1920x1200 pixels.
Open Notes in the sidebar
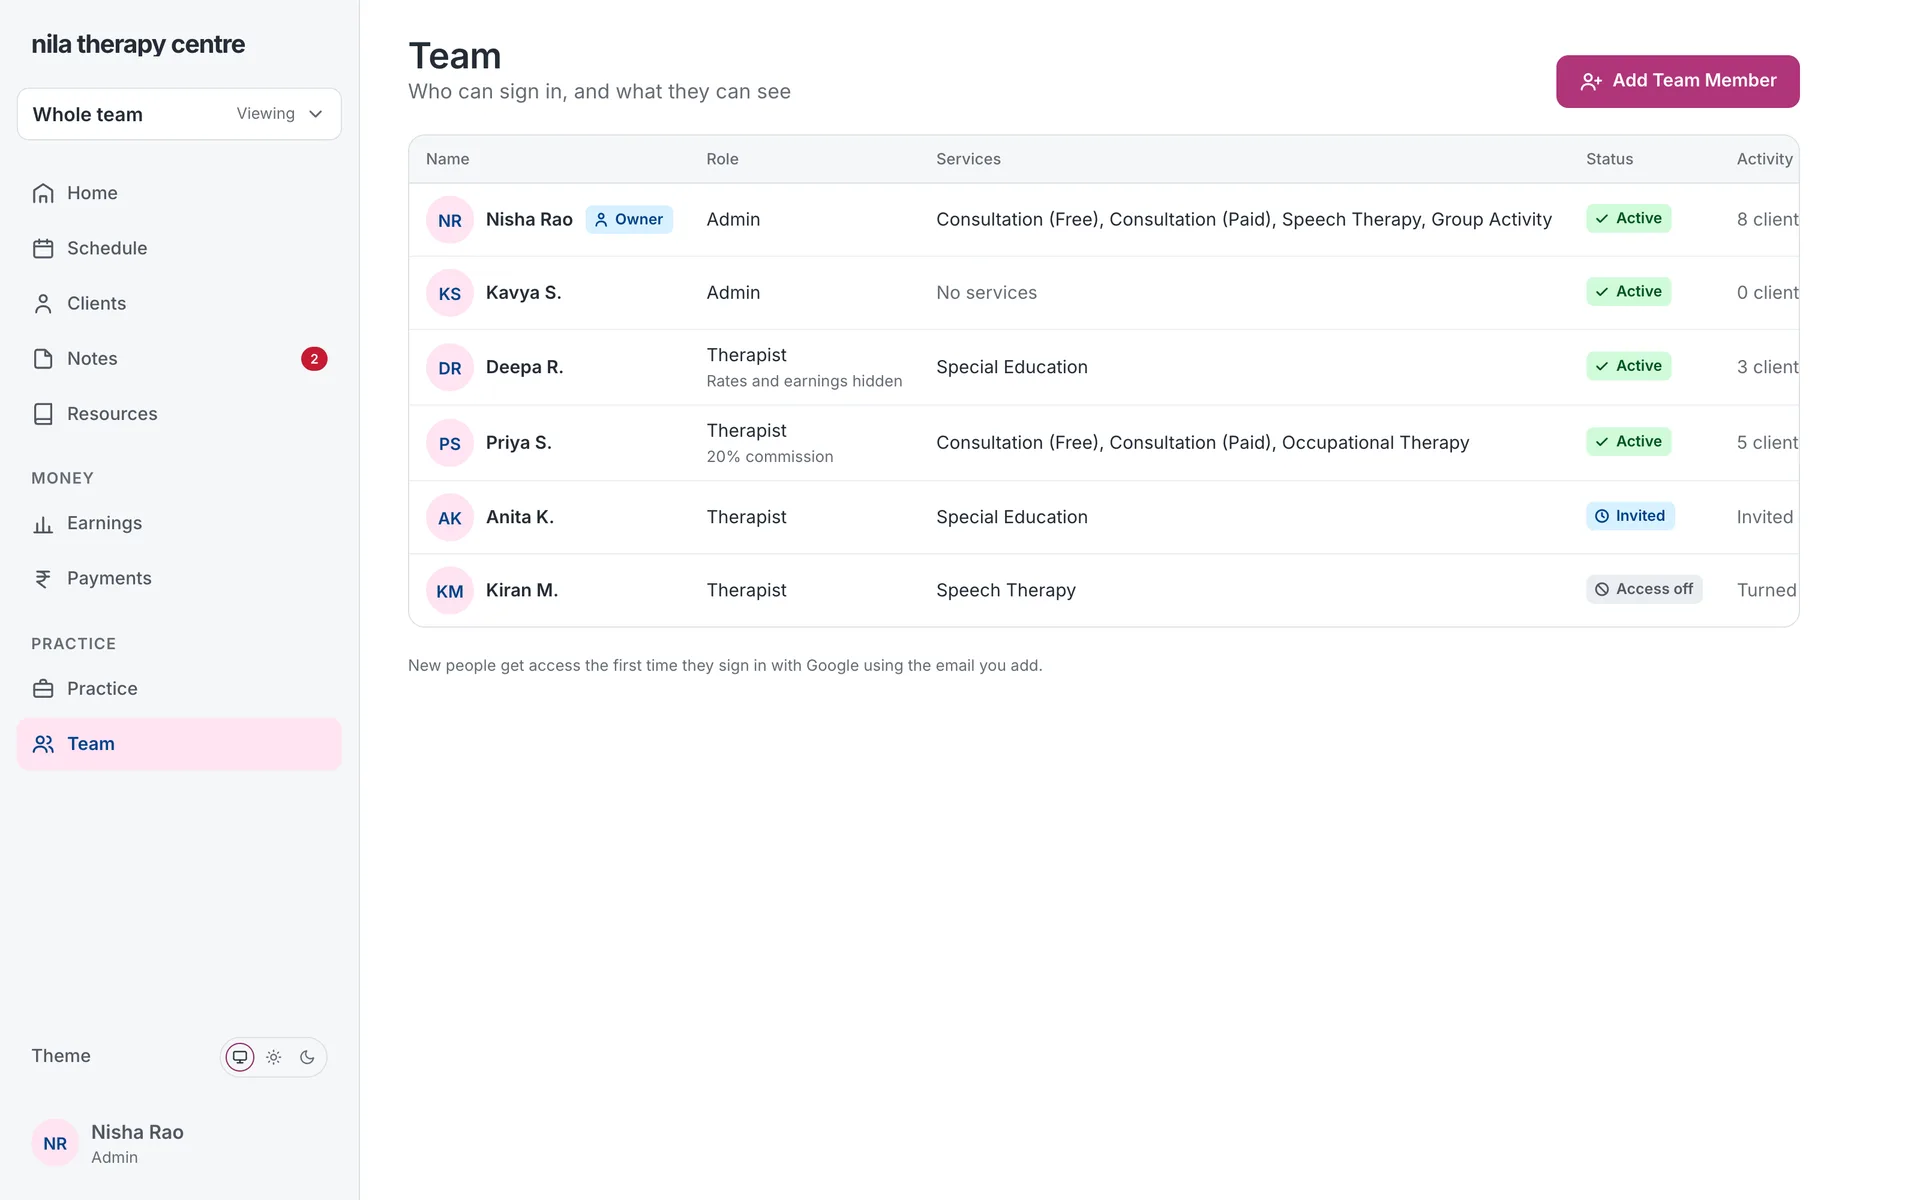coord(179,358)
